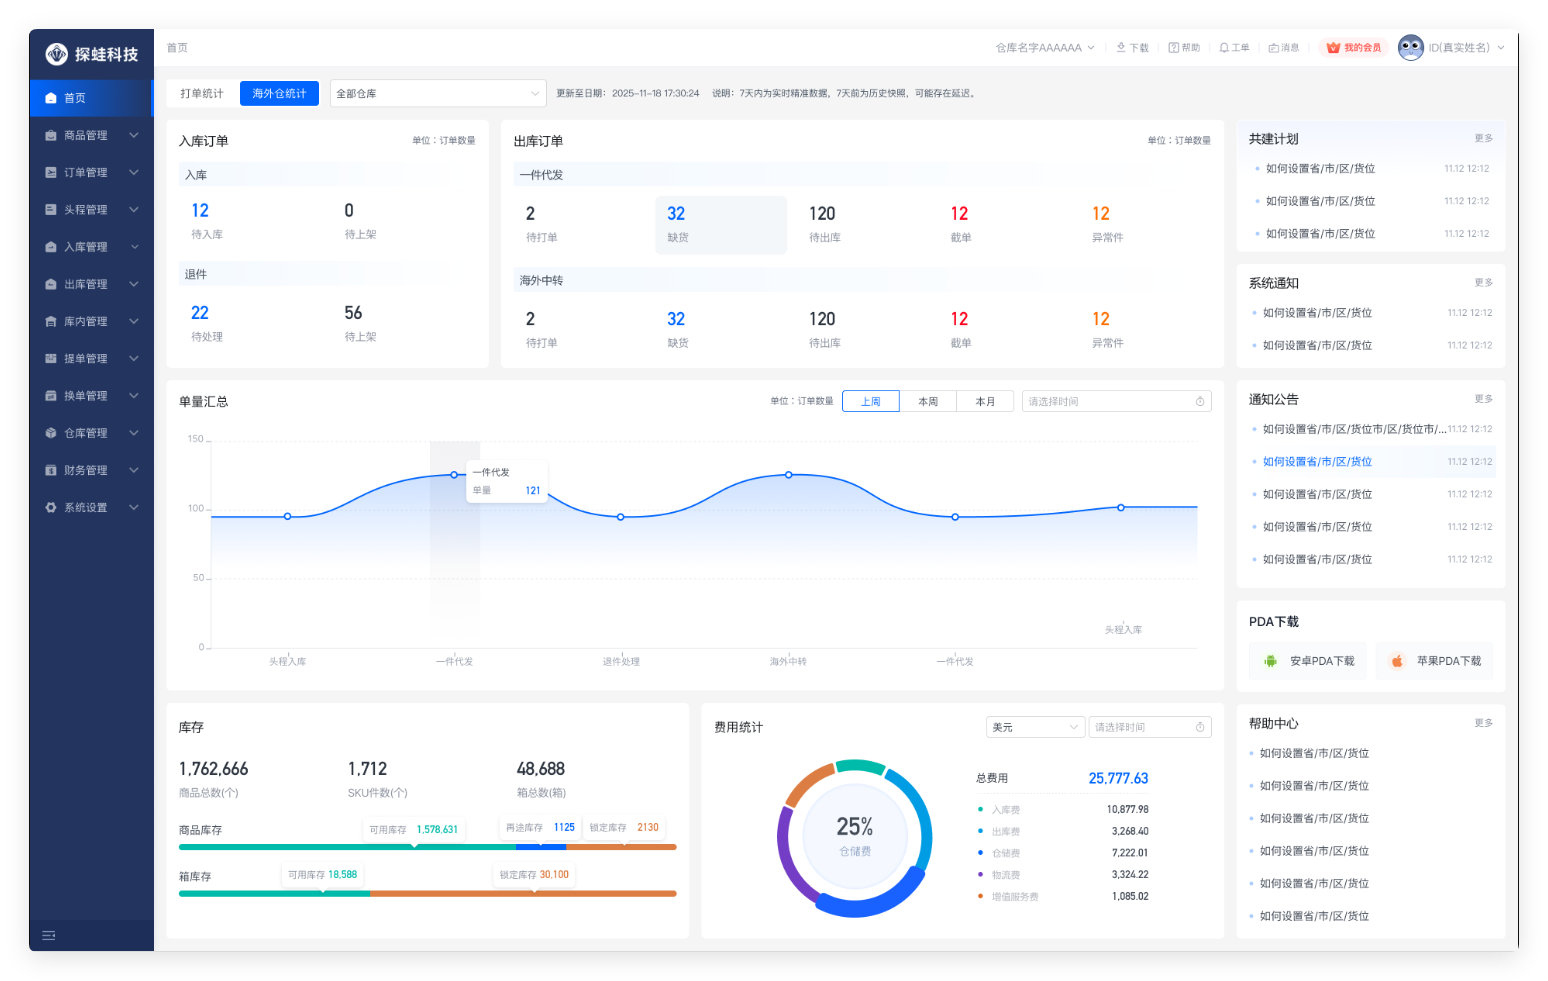This screenshot has height=981, width=1548.
Task: Click the 下载 download icon in header
Action: (x=1121, y=48)
